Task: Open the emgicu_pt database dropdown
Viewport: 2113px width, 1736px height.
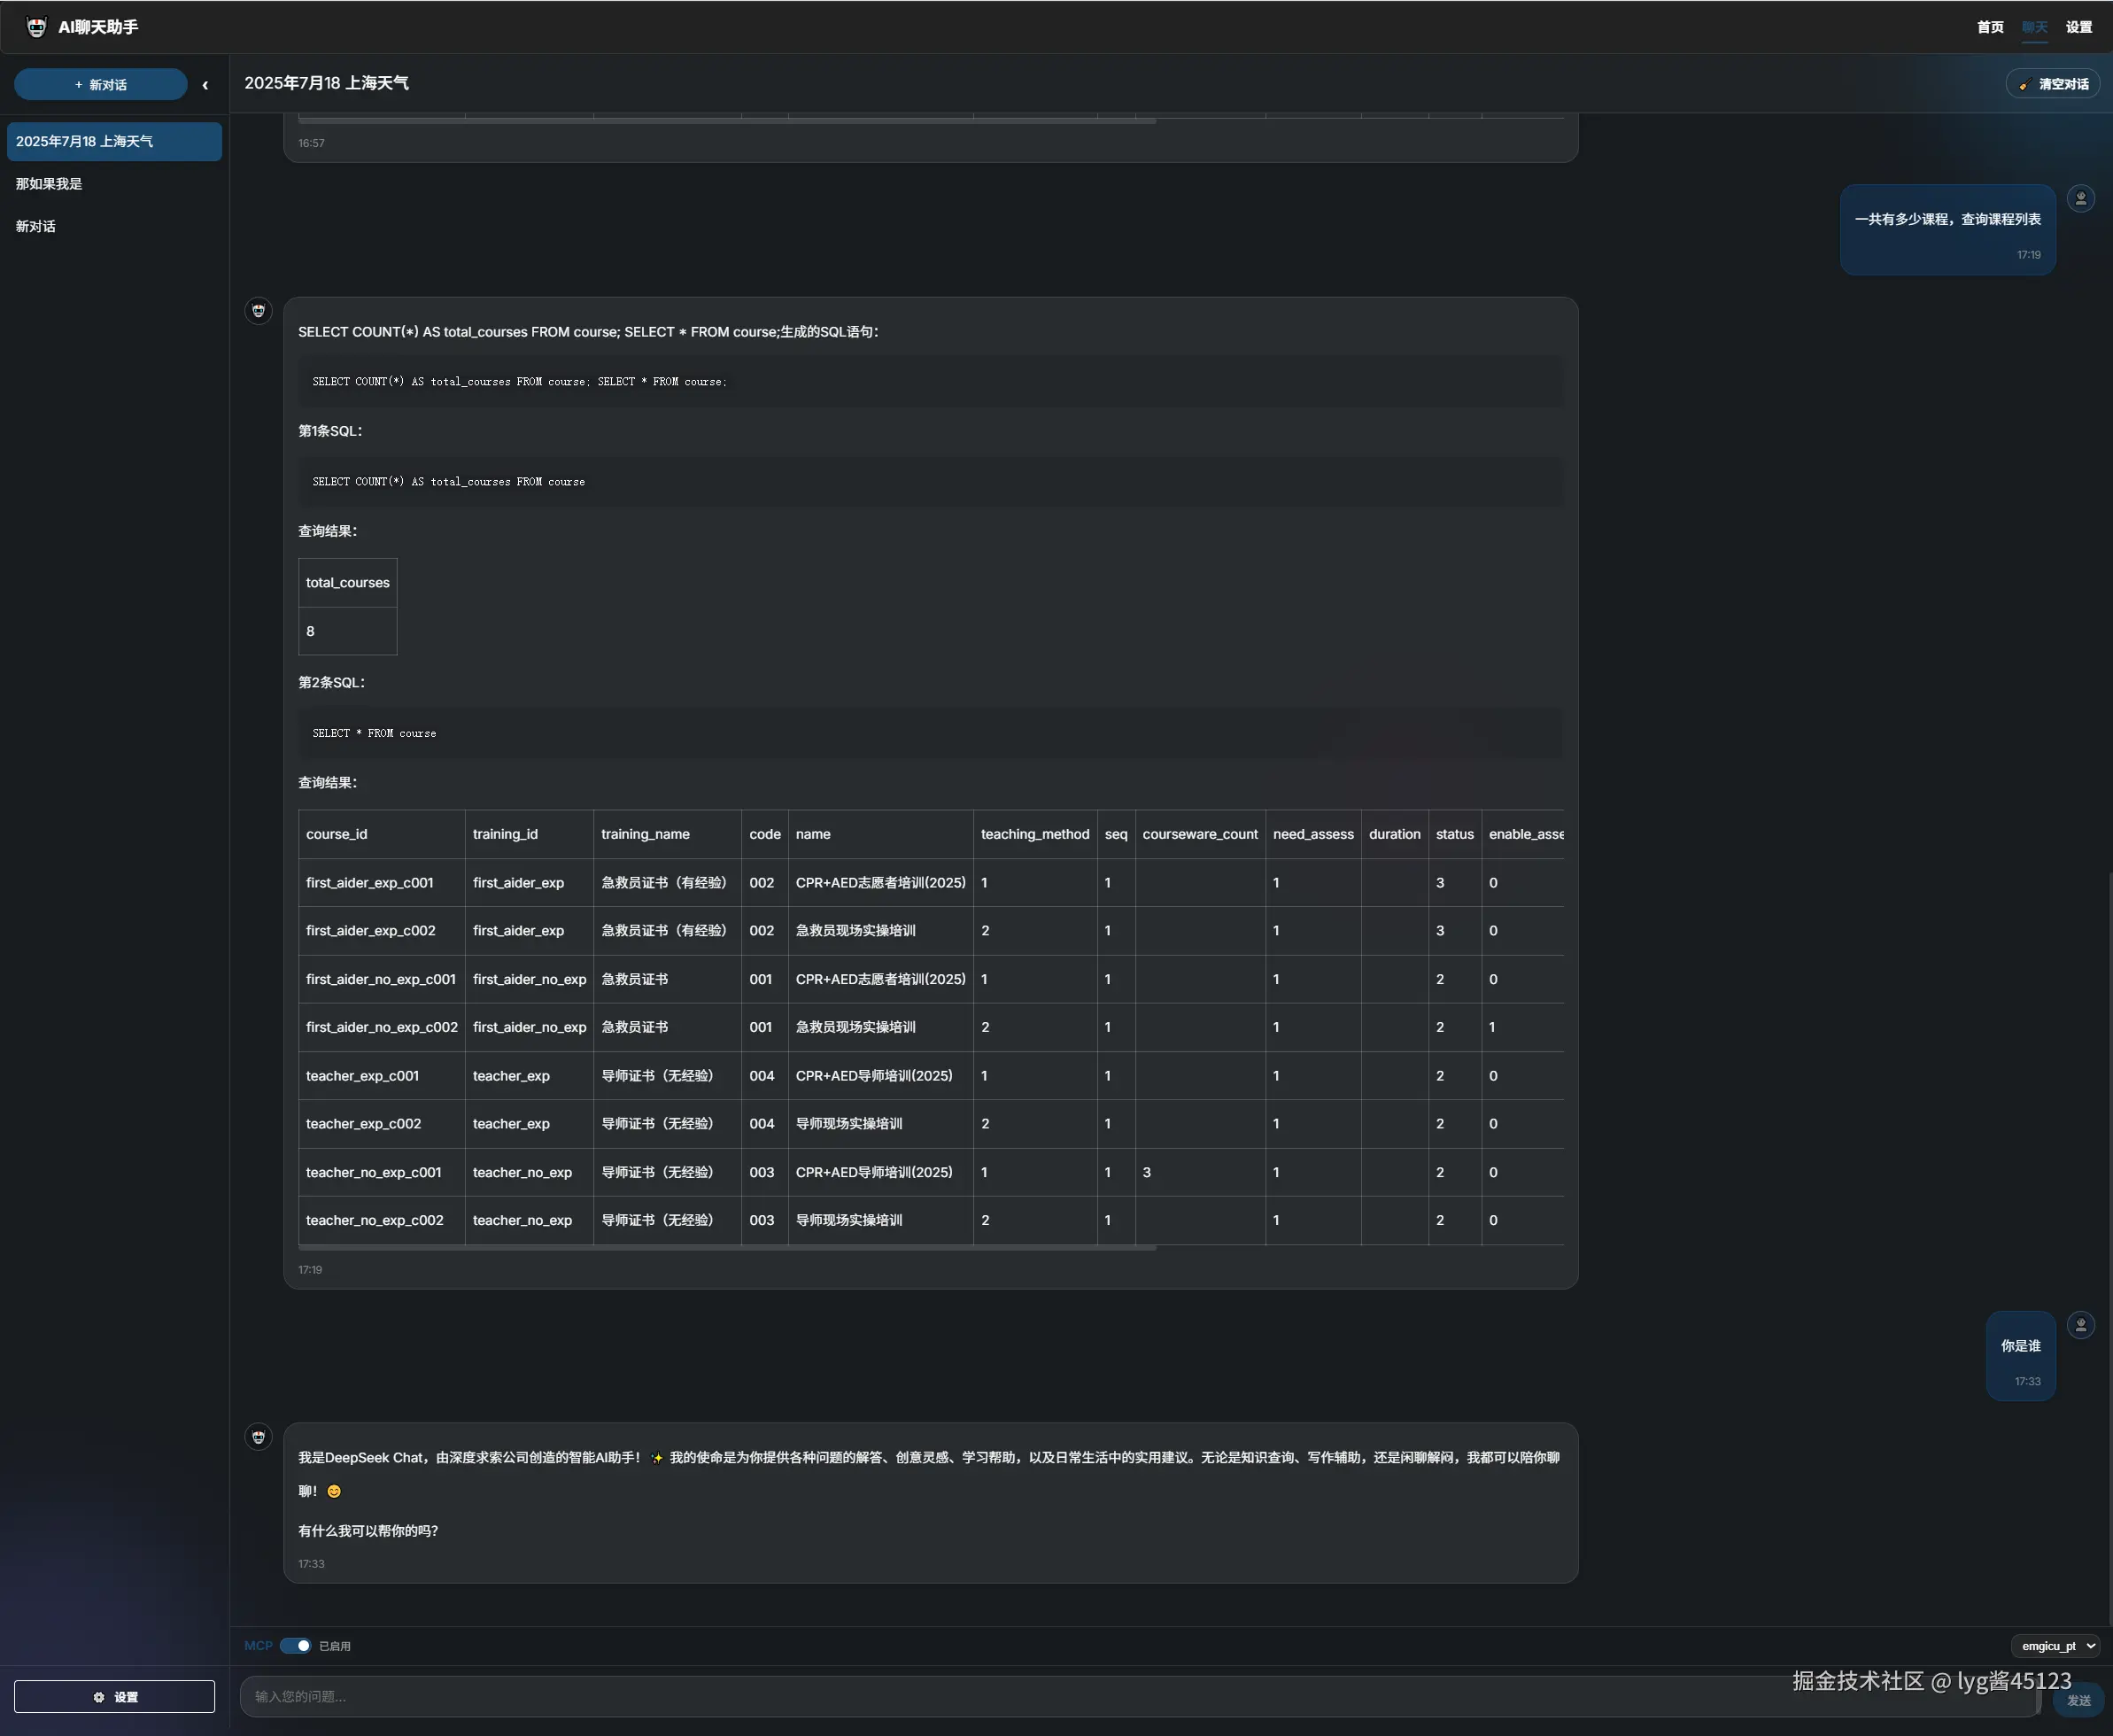Action: pyautogui.click(x=2055, y=1646)
